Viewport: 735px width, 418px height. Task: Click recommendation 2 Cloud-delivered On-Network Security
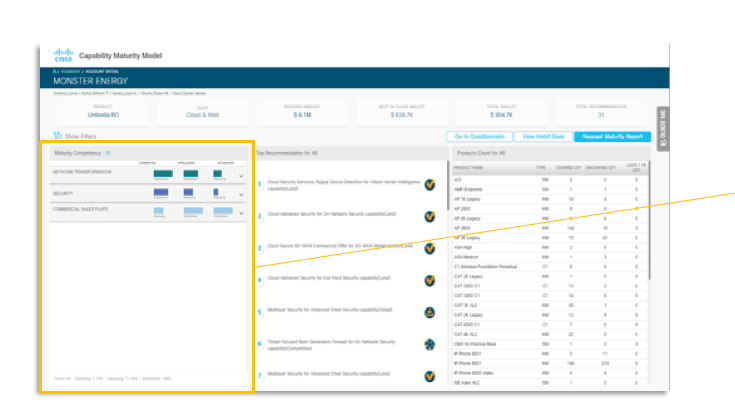pyautogui.click(x=331, y=214)
